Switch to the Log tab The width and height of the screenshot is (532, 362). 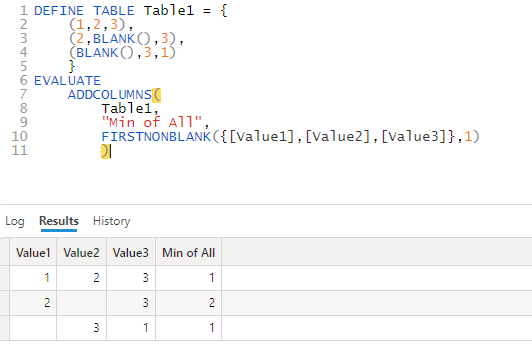(15, 221)
